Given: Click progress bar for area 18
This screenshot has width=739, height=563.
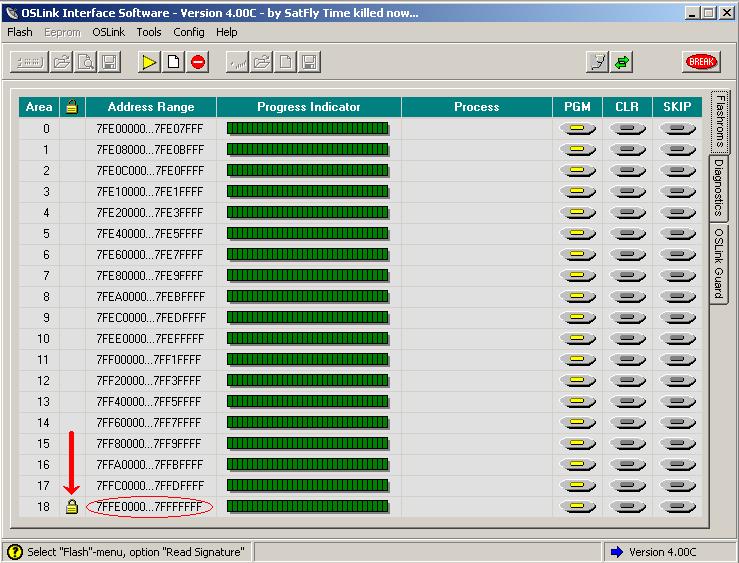Looking at the screenshot, I should [x=308, y=507].
